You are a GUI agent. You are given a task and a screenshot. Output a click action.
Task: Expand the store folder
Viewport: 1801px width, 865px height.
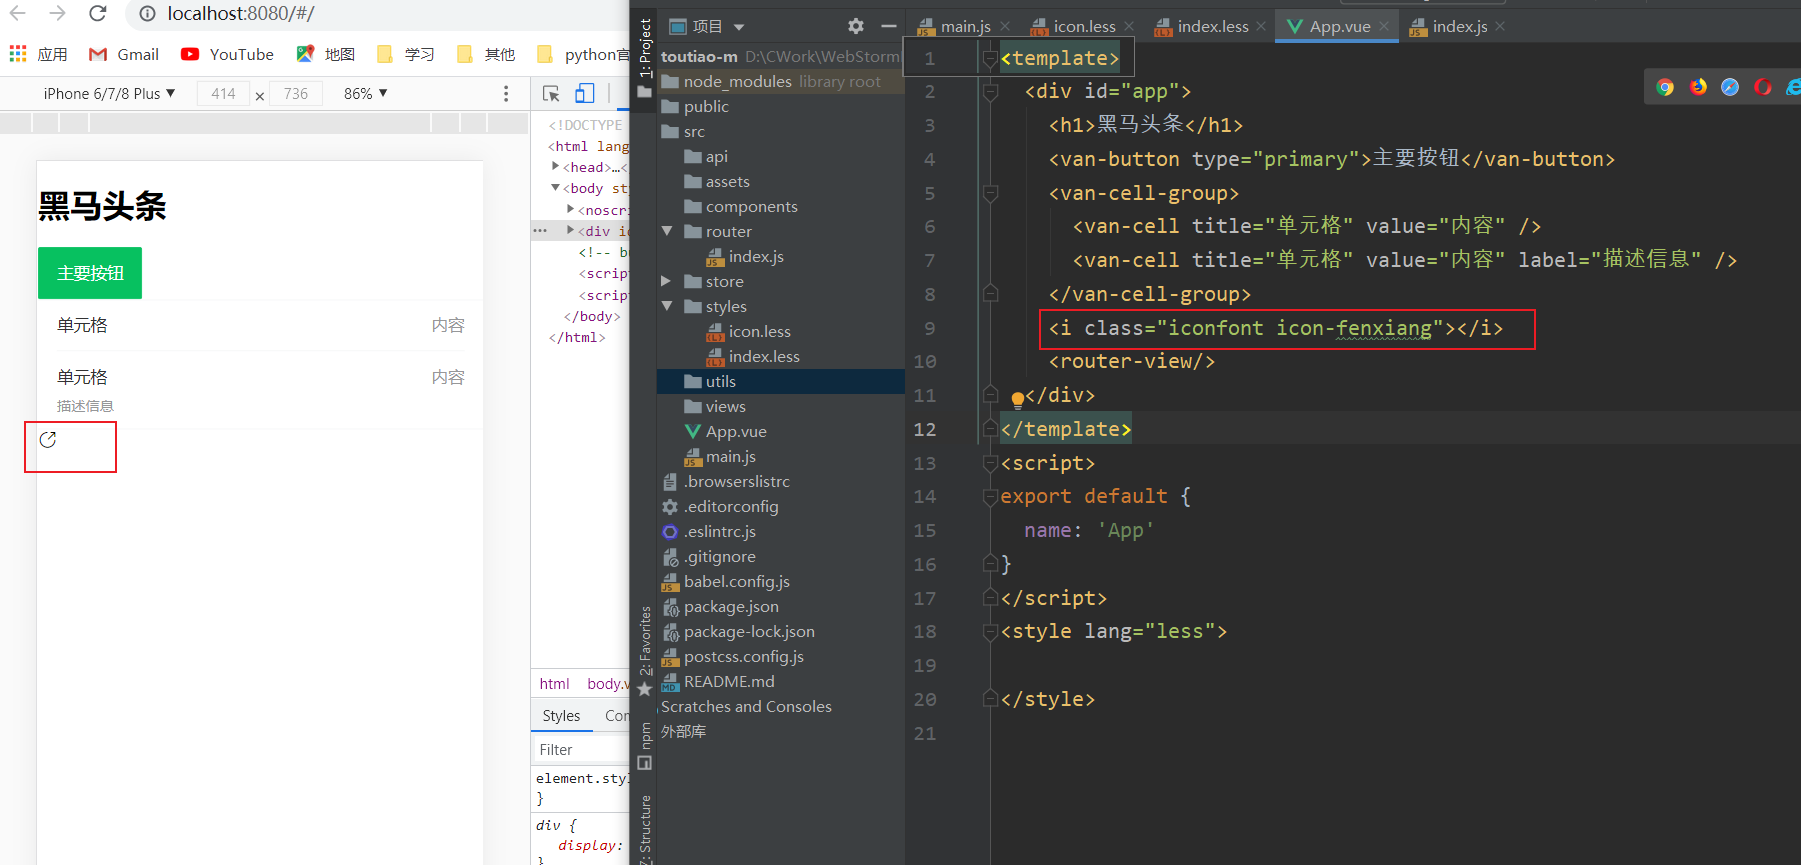[x=667, y=281]
